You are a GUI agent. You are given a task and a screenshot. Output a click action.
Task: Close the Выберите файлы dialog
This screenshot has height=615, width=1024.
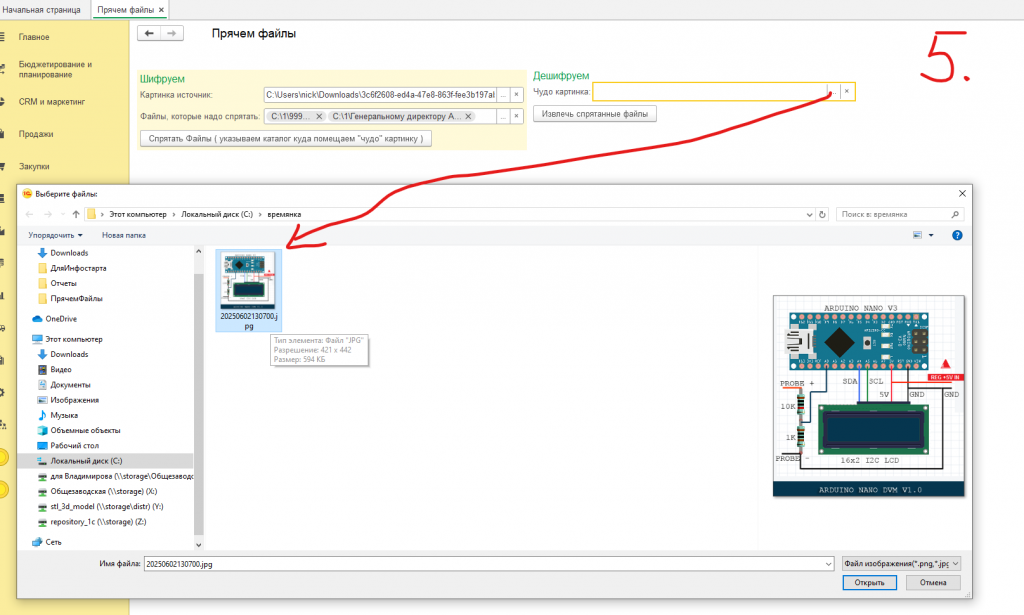[962, 194]
